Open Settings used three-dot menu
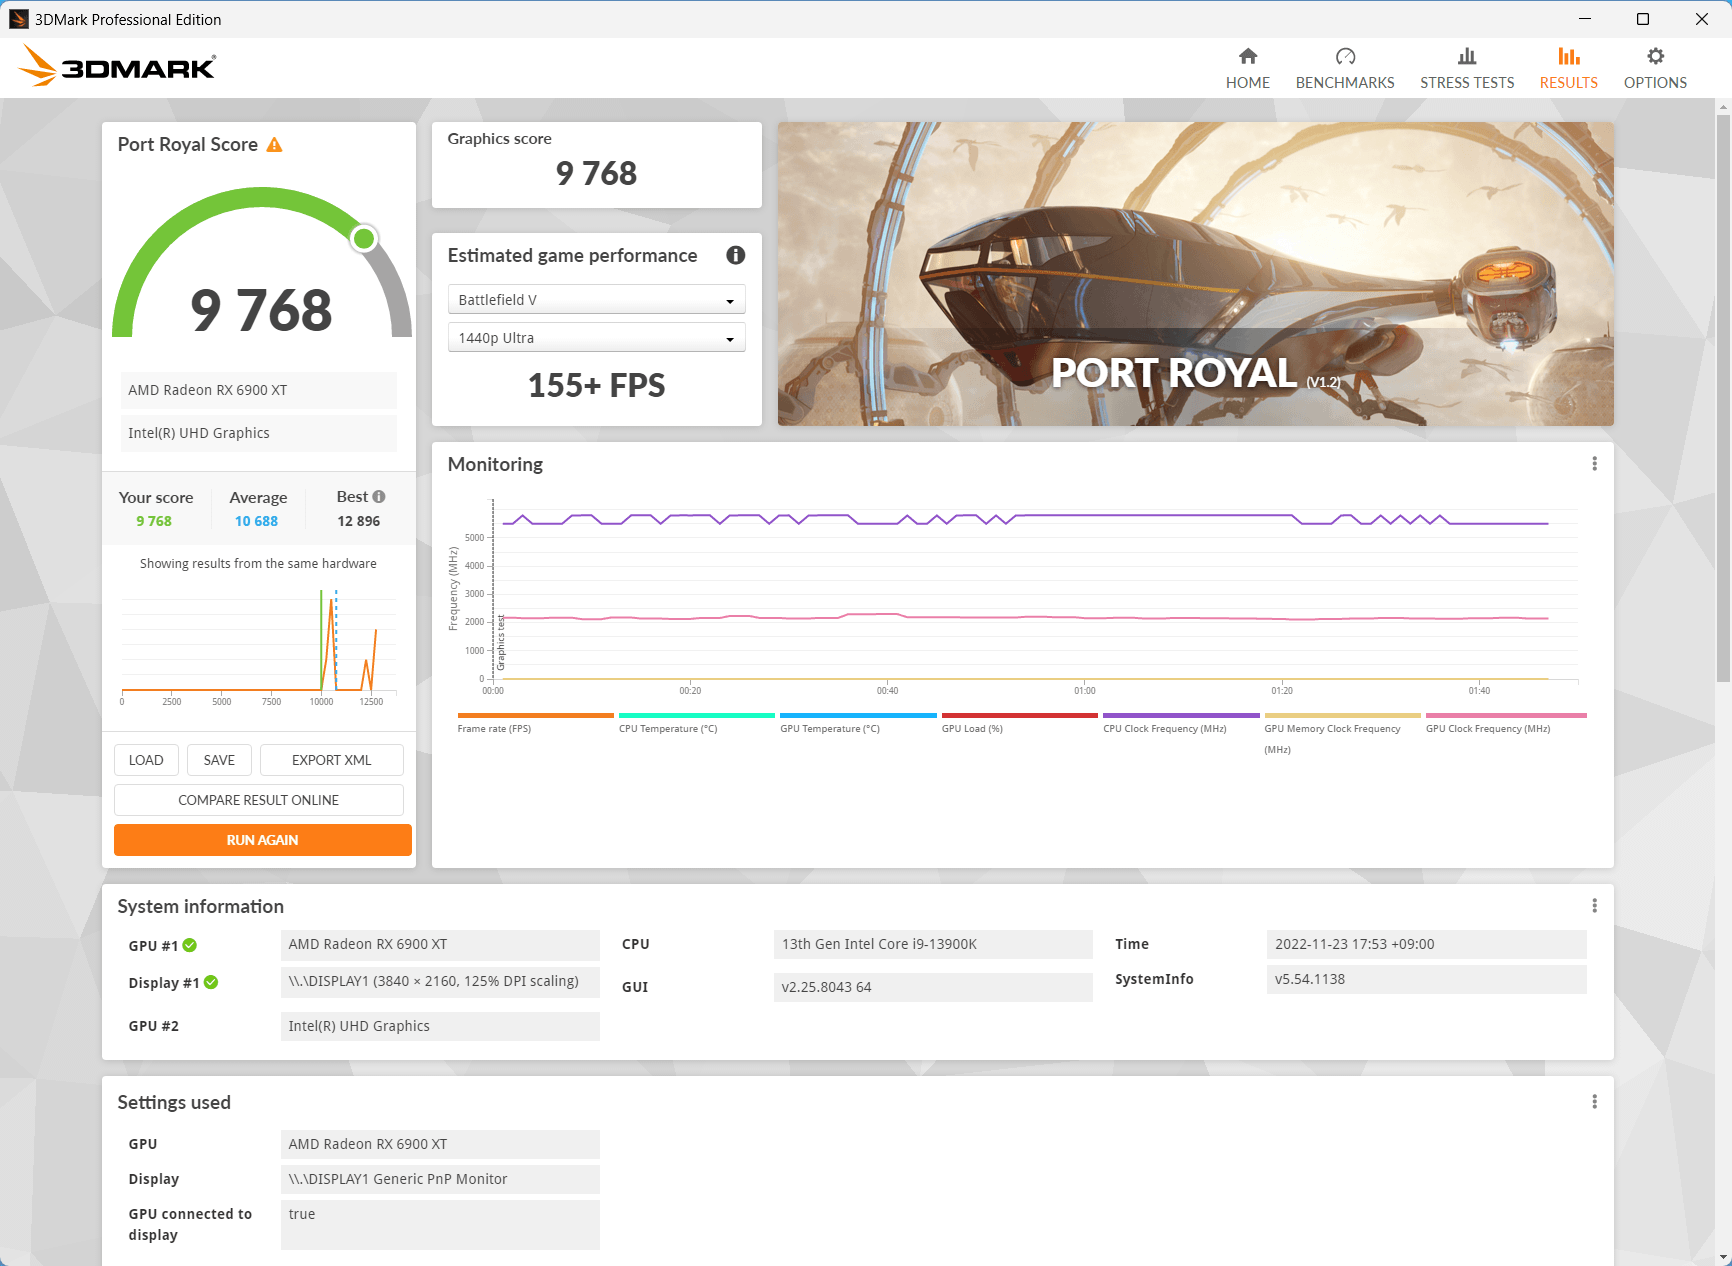 tap(1594, 1102)
